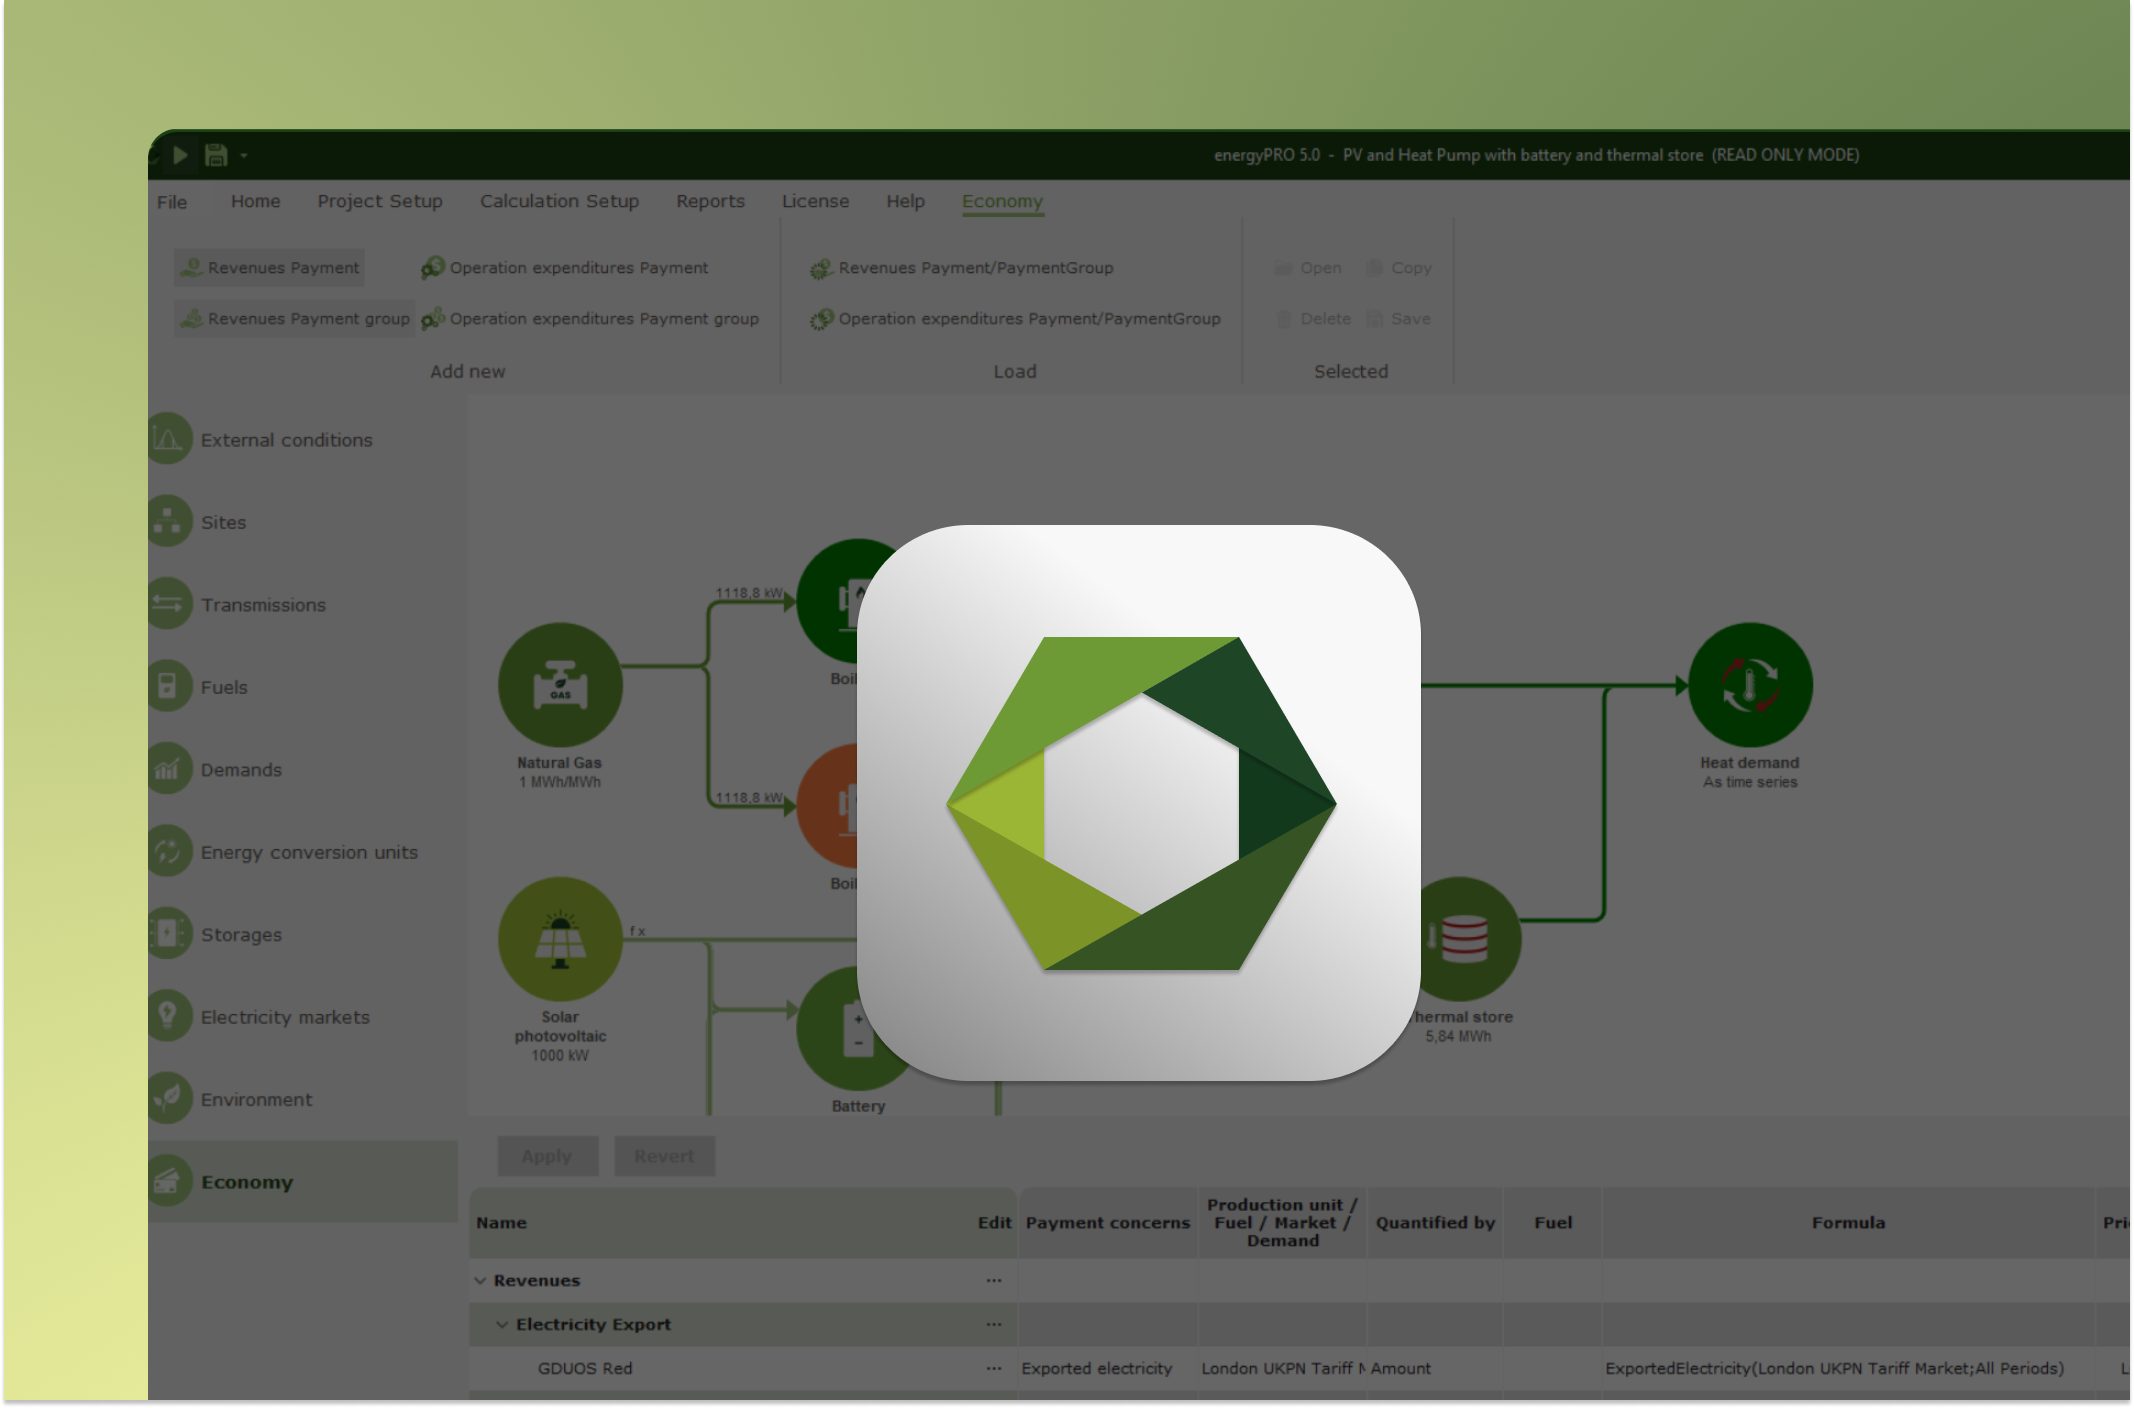
Task: Open the quick access dropdown arrow
Action: pyautogui.click(x=243, y=156)
